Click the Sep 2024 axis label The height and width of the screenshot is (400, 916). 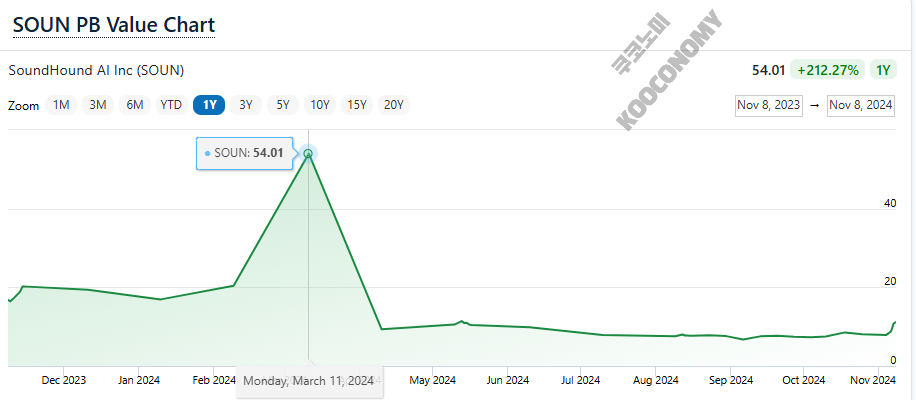(730, 381)
